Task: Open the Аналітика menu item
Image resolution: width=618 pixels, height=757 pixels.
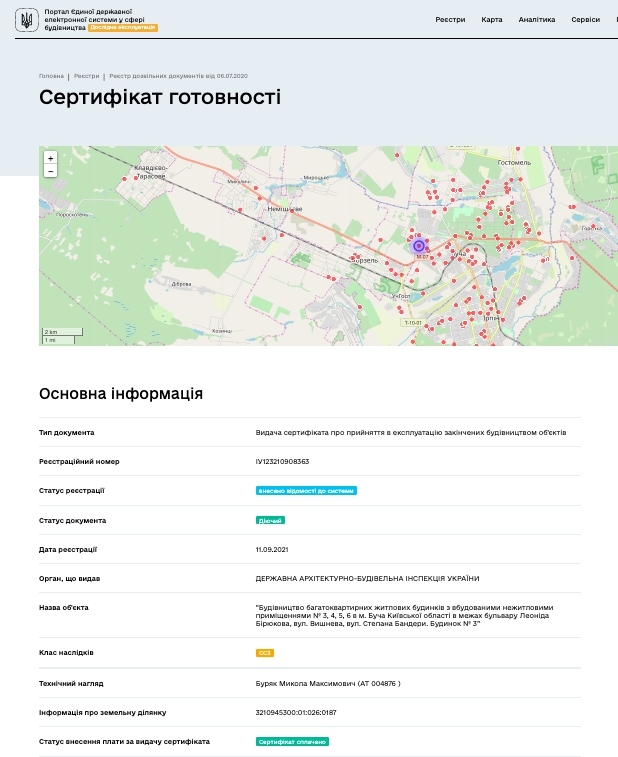Action: coord(536,20)
